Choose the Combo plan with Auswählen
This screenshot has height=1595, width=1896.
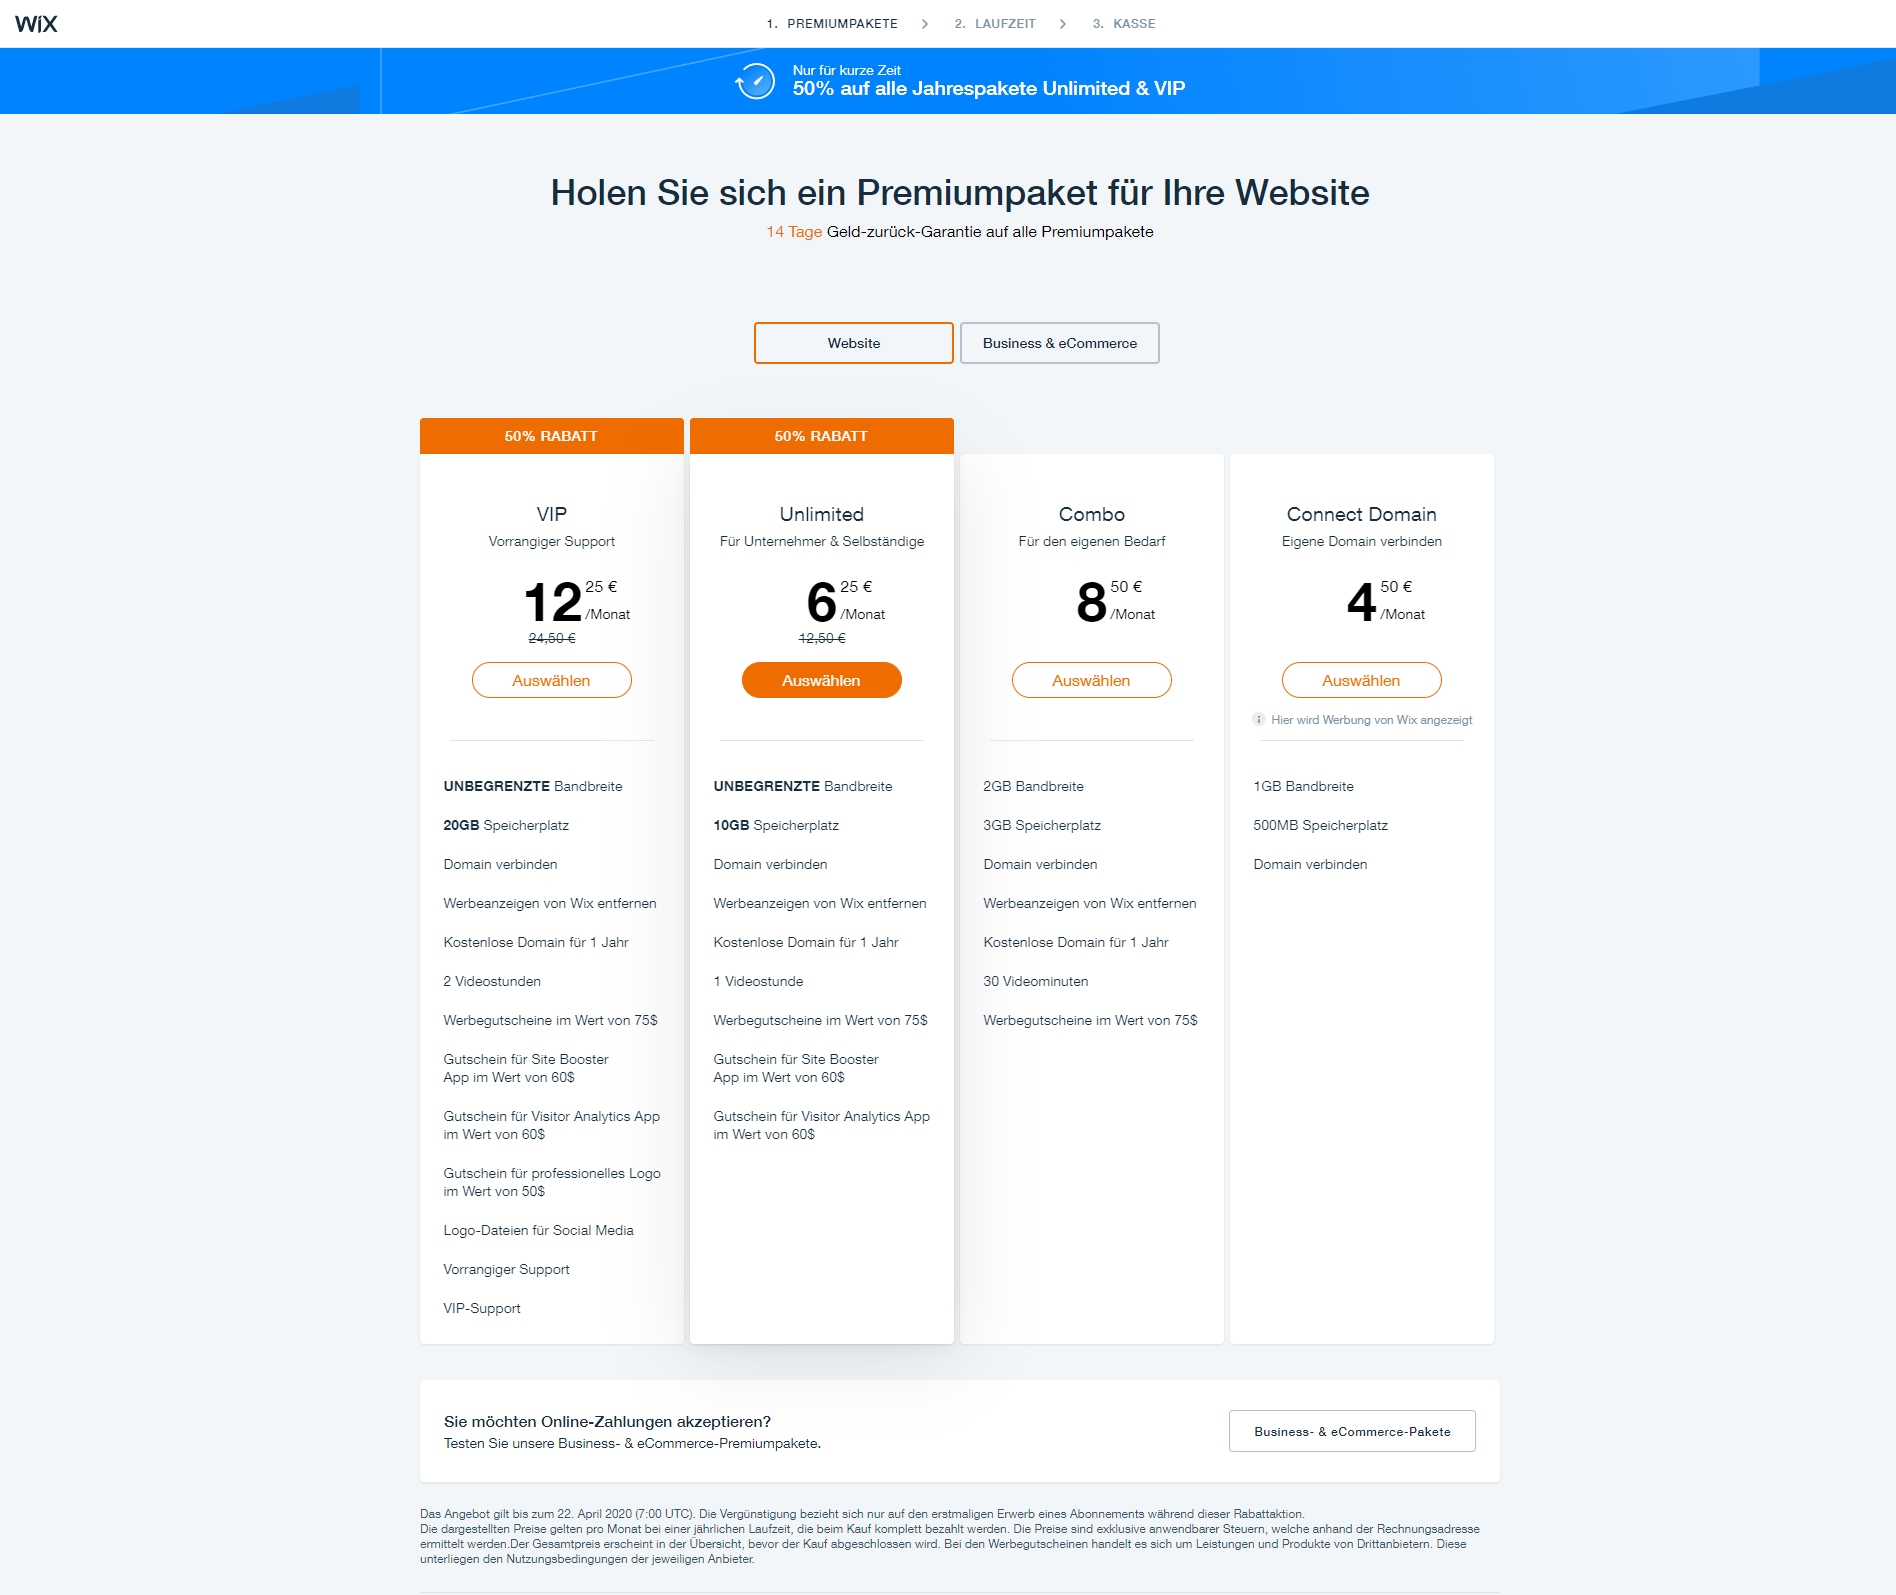(1092, 680)
